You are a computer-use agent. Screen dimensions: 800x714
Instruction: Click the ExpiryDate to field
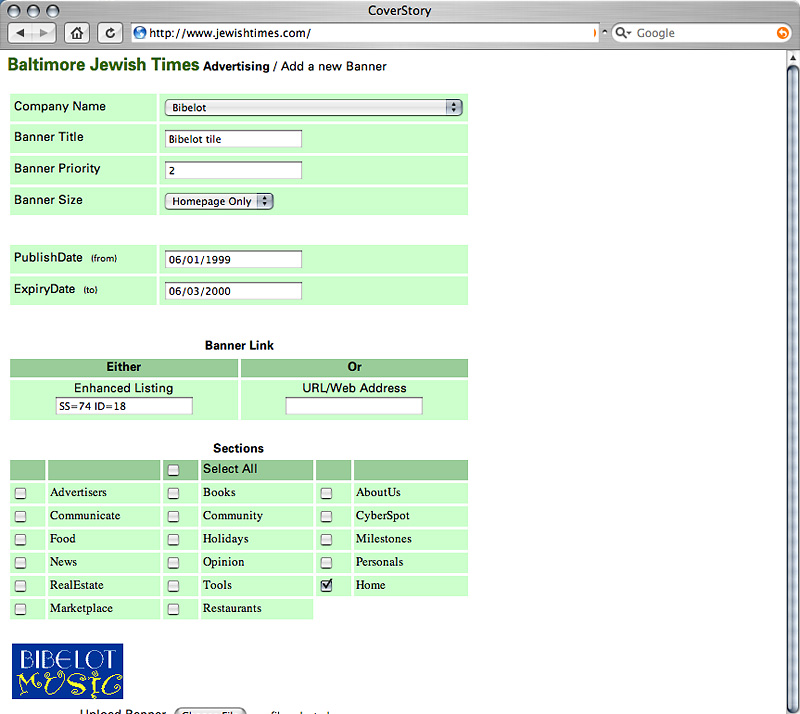pyautogui.click(x=233, y=291)
